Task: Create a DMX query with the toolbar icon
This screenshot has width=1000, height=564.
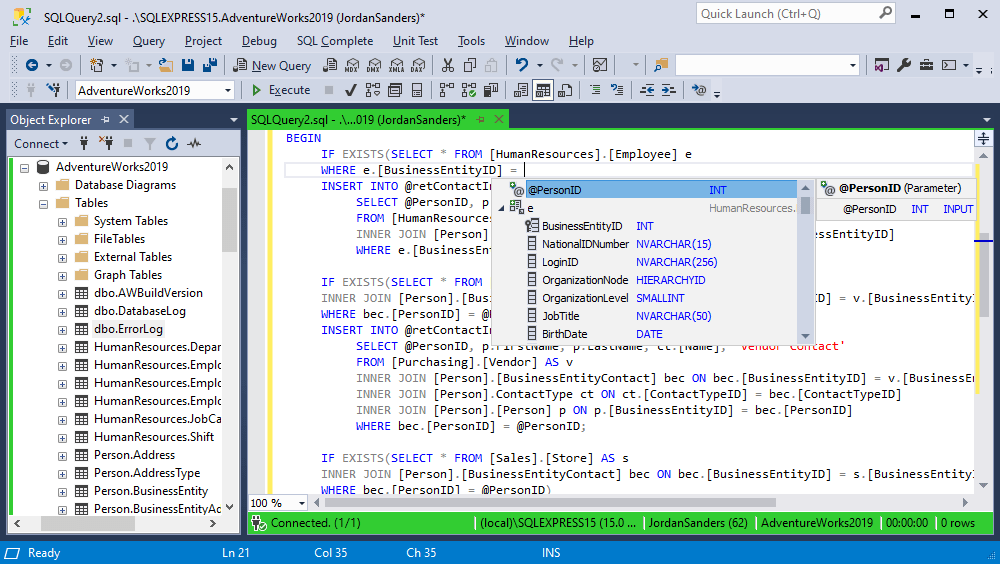Action: coord(374,65)
